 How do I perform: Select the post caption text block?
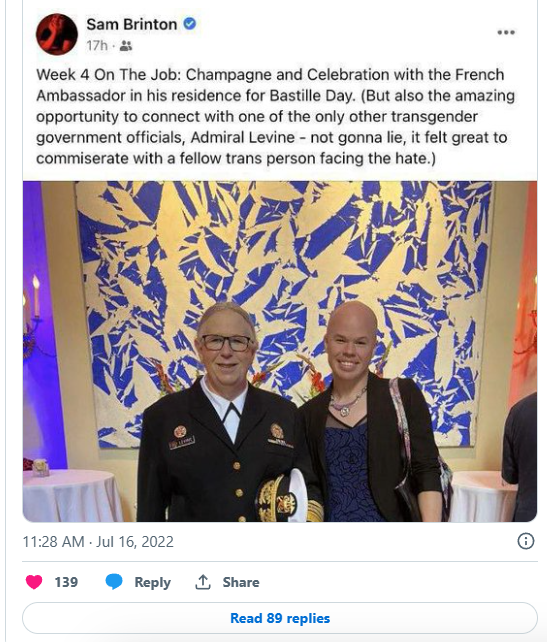(x=276, y=117)
